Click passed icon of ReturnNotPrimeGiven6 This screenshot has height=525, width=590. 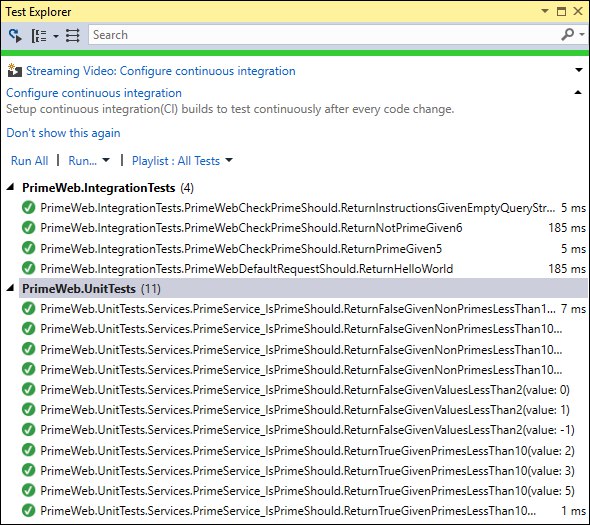(x=28, y=228)
